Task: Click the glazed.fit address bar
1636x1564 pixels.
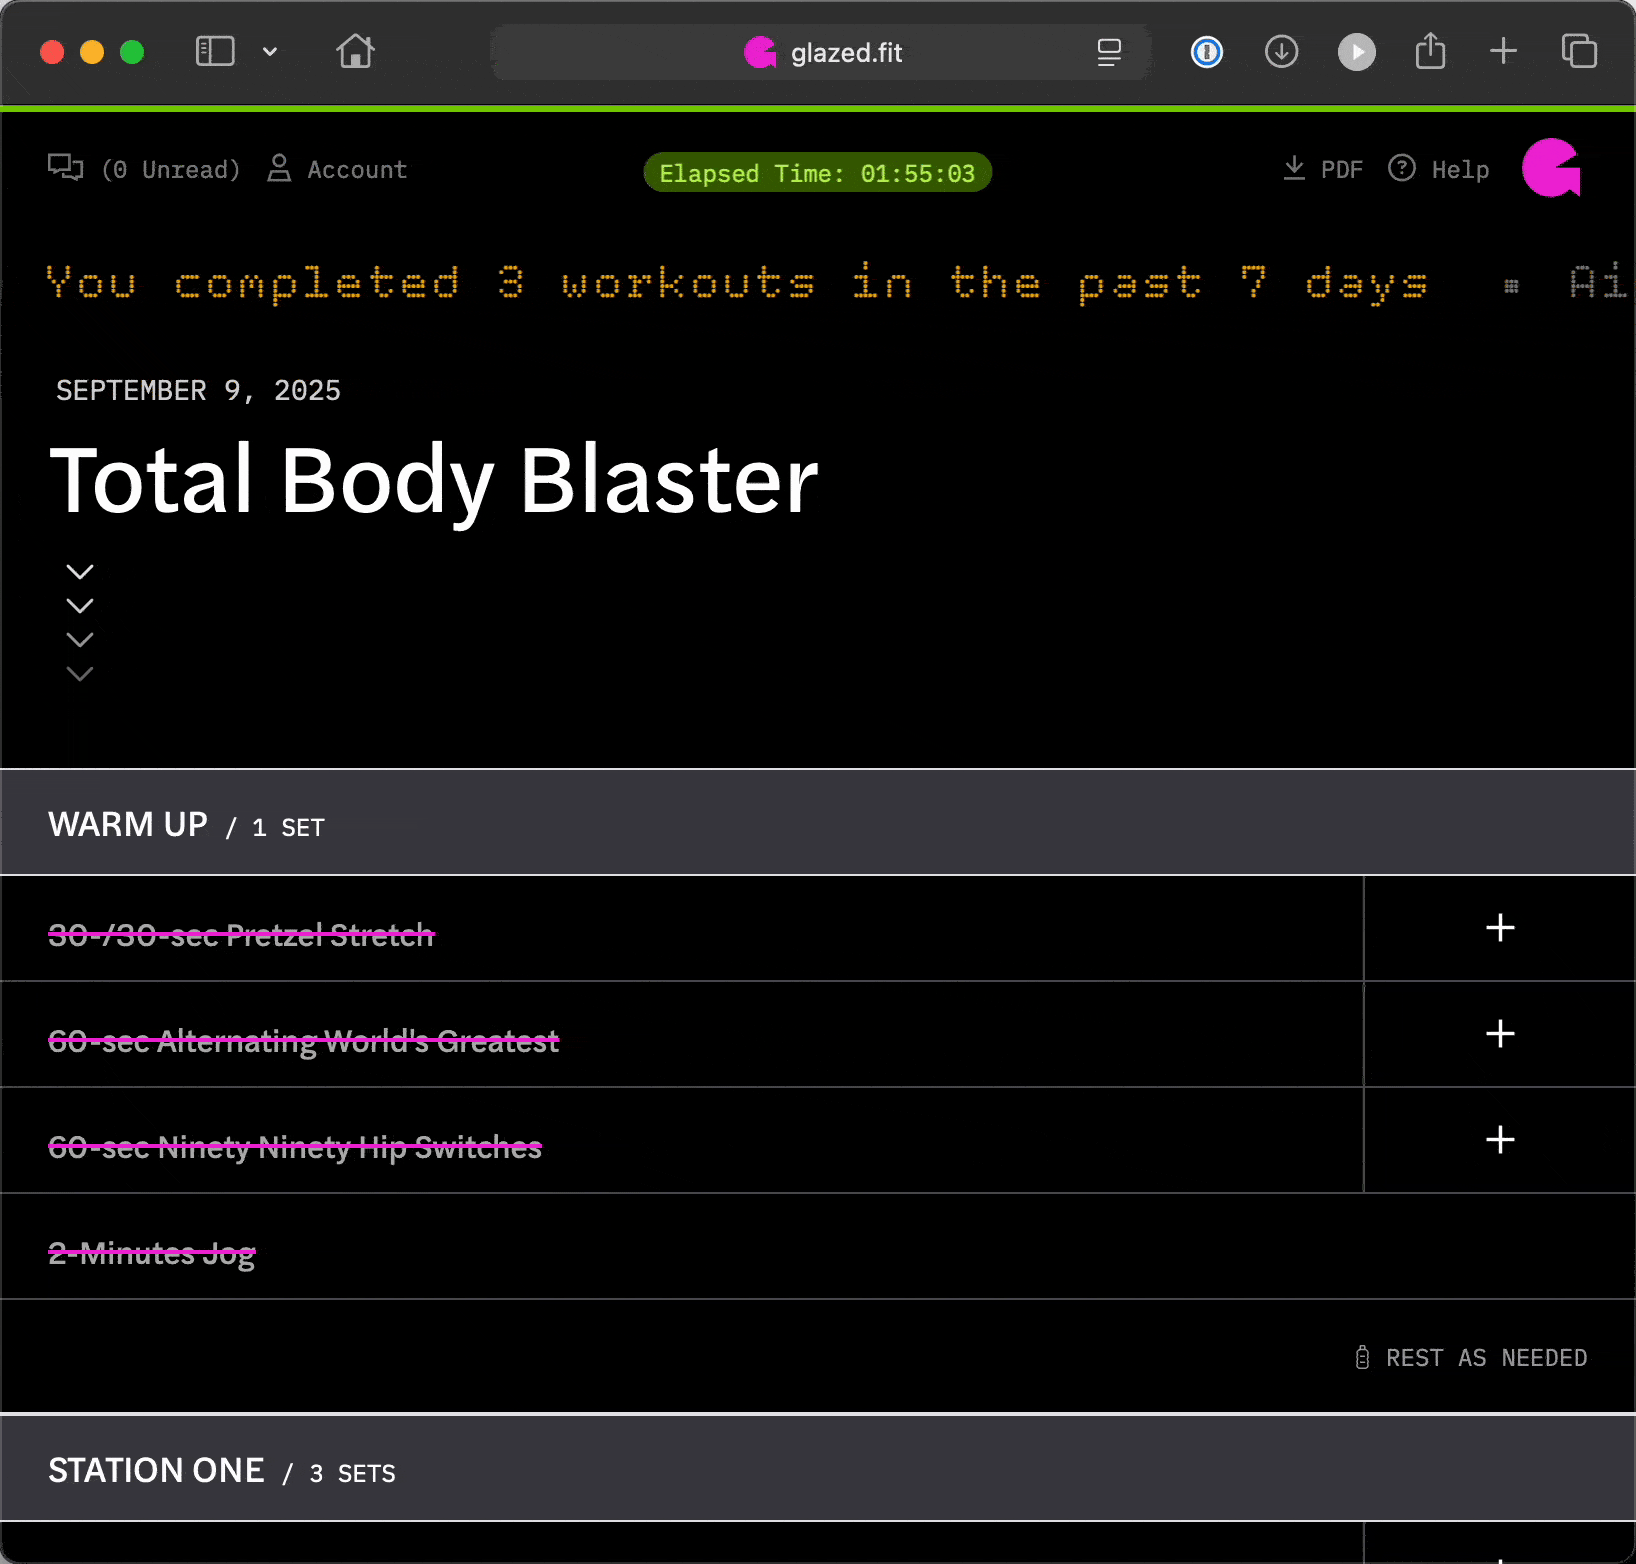Action: tap(820, 52)
